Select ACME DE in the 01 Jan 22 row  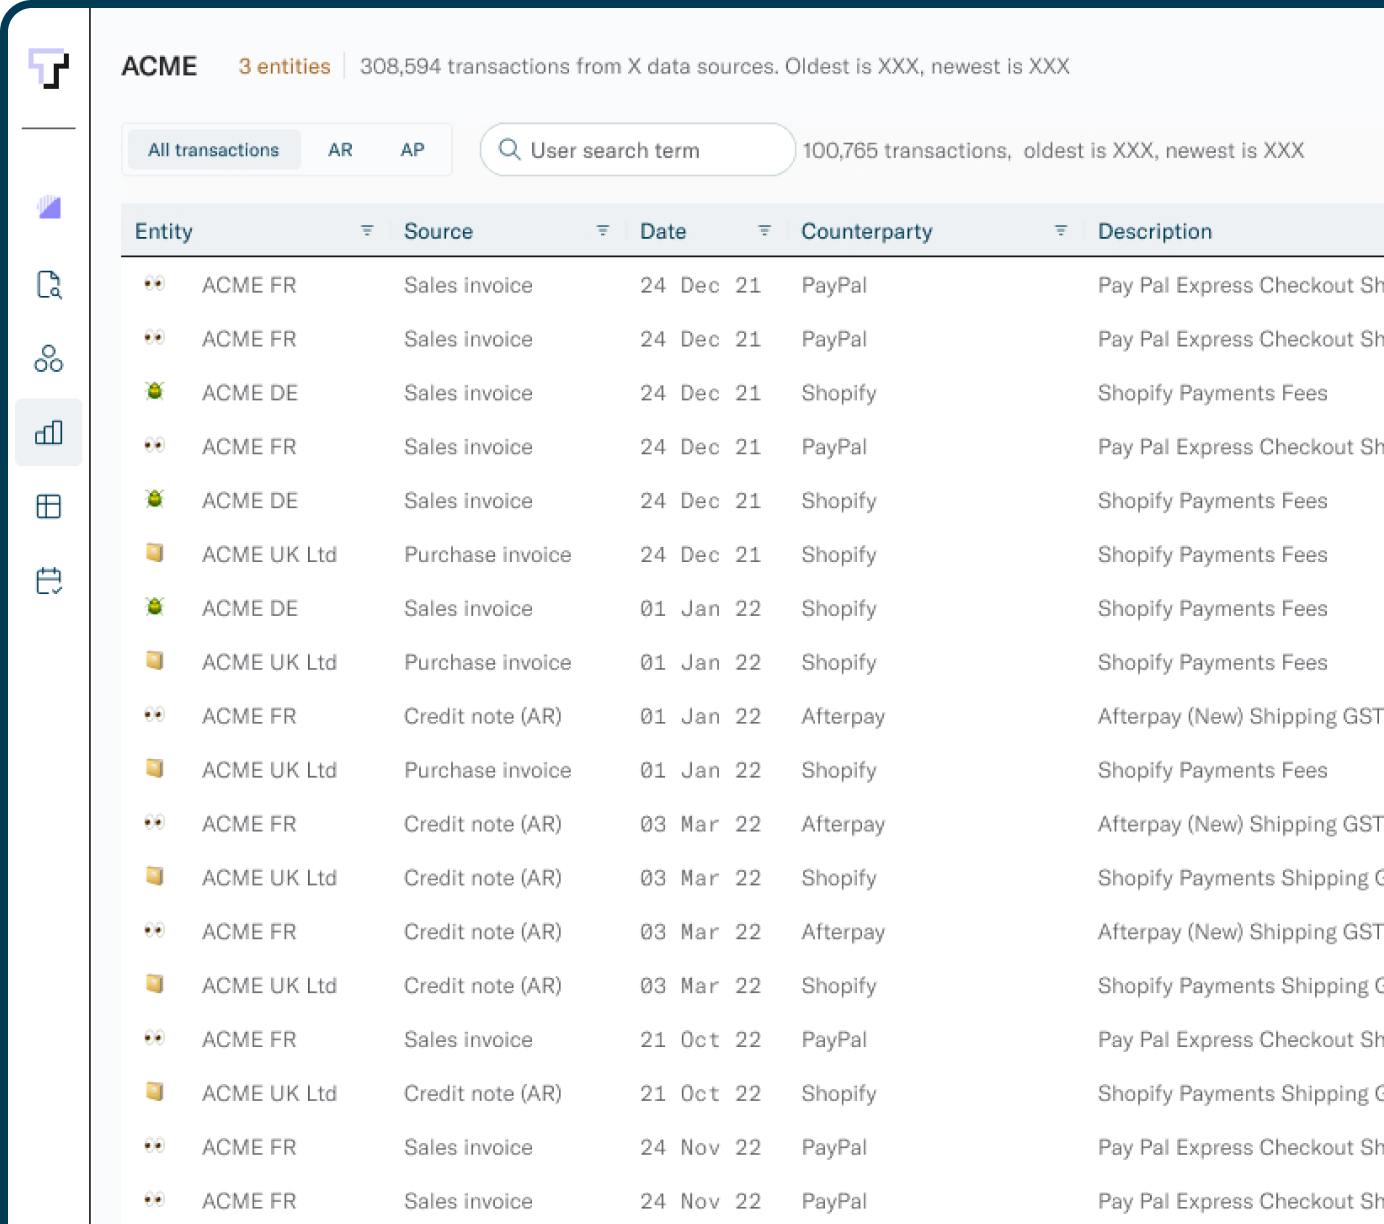(x=250, y=608)
